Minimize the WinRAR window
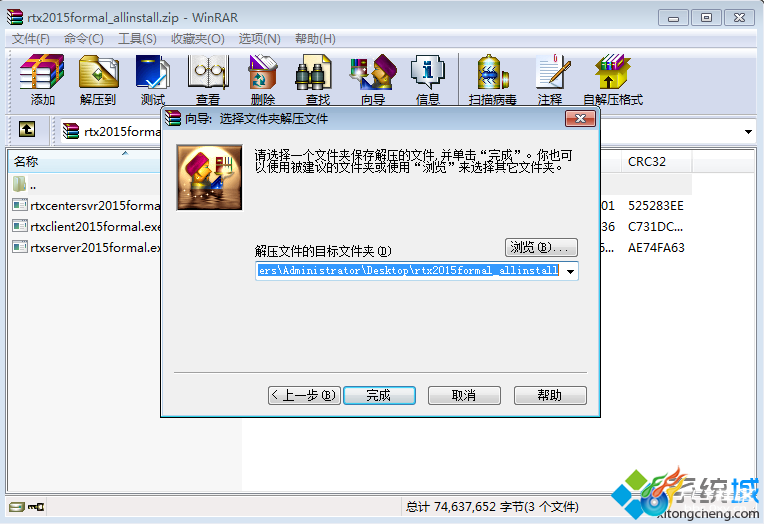This screenshot has width=764, height=524. coord(673,18)
